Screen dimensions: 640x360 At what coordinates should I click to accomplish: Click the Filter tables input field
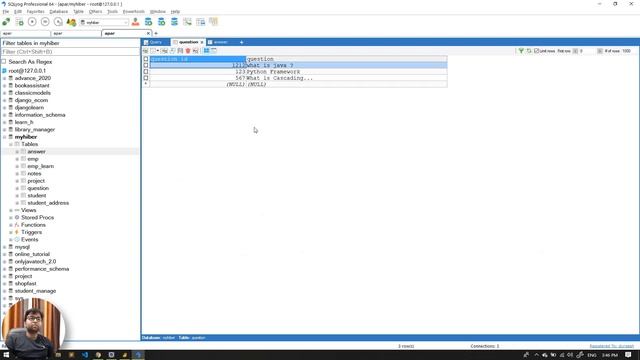(70, 52)
